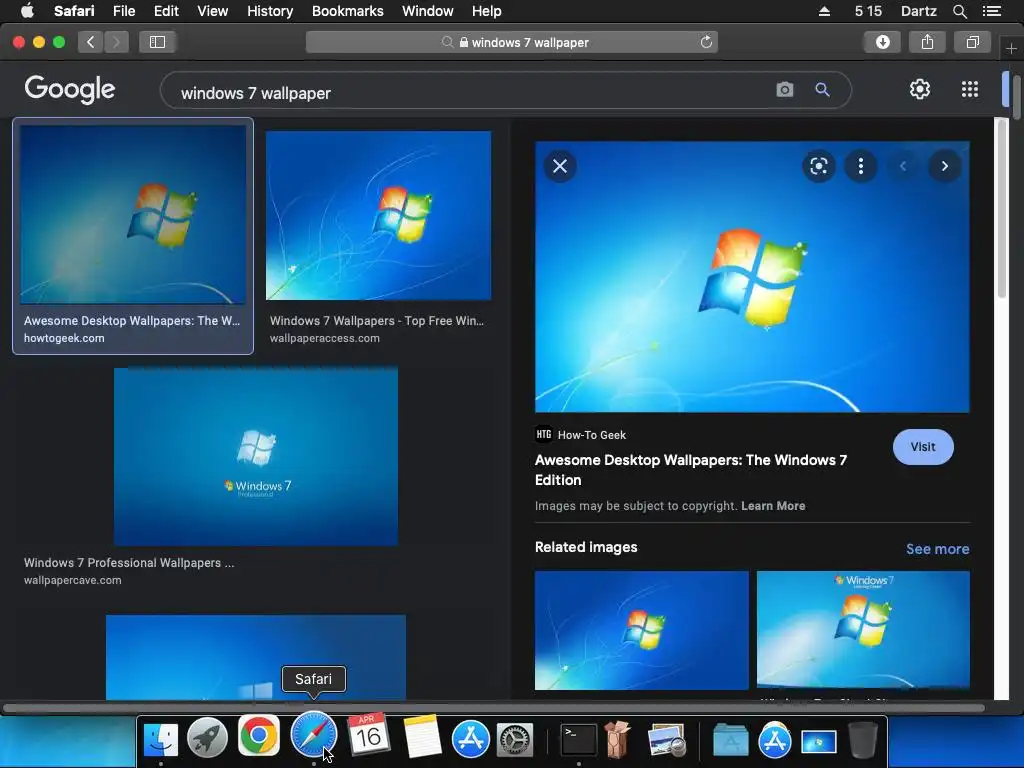Select the wallpaperaccess.com wallpaper thumbnail
The image size is (1024, 768).
[x=378, y=216]
